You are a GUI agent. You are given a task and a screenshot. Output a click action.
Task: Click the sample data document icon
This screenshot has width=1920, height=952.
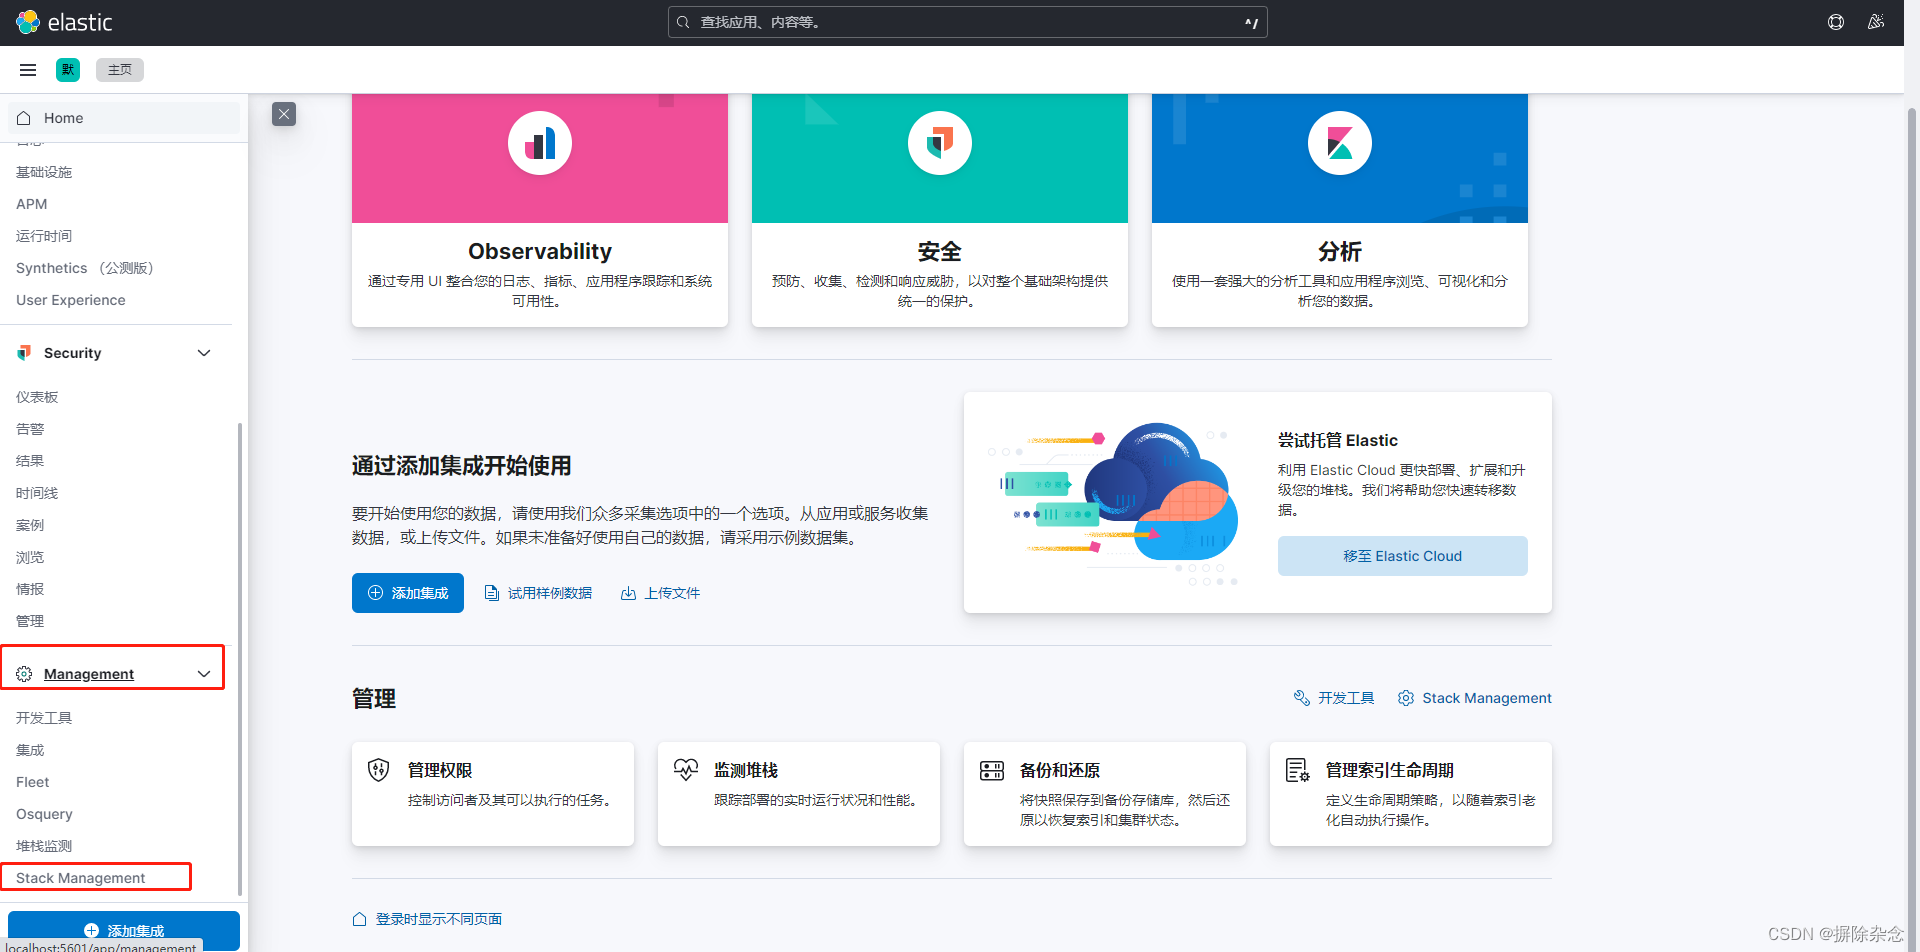tap(492, 593)
